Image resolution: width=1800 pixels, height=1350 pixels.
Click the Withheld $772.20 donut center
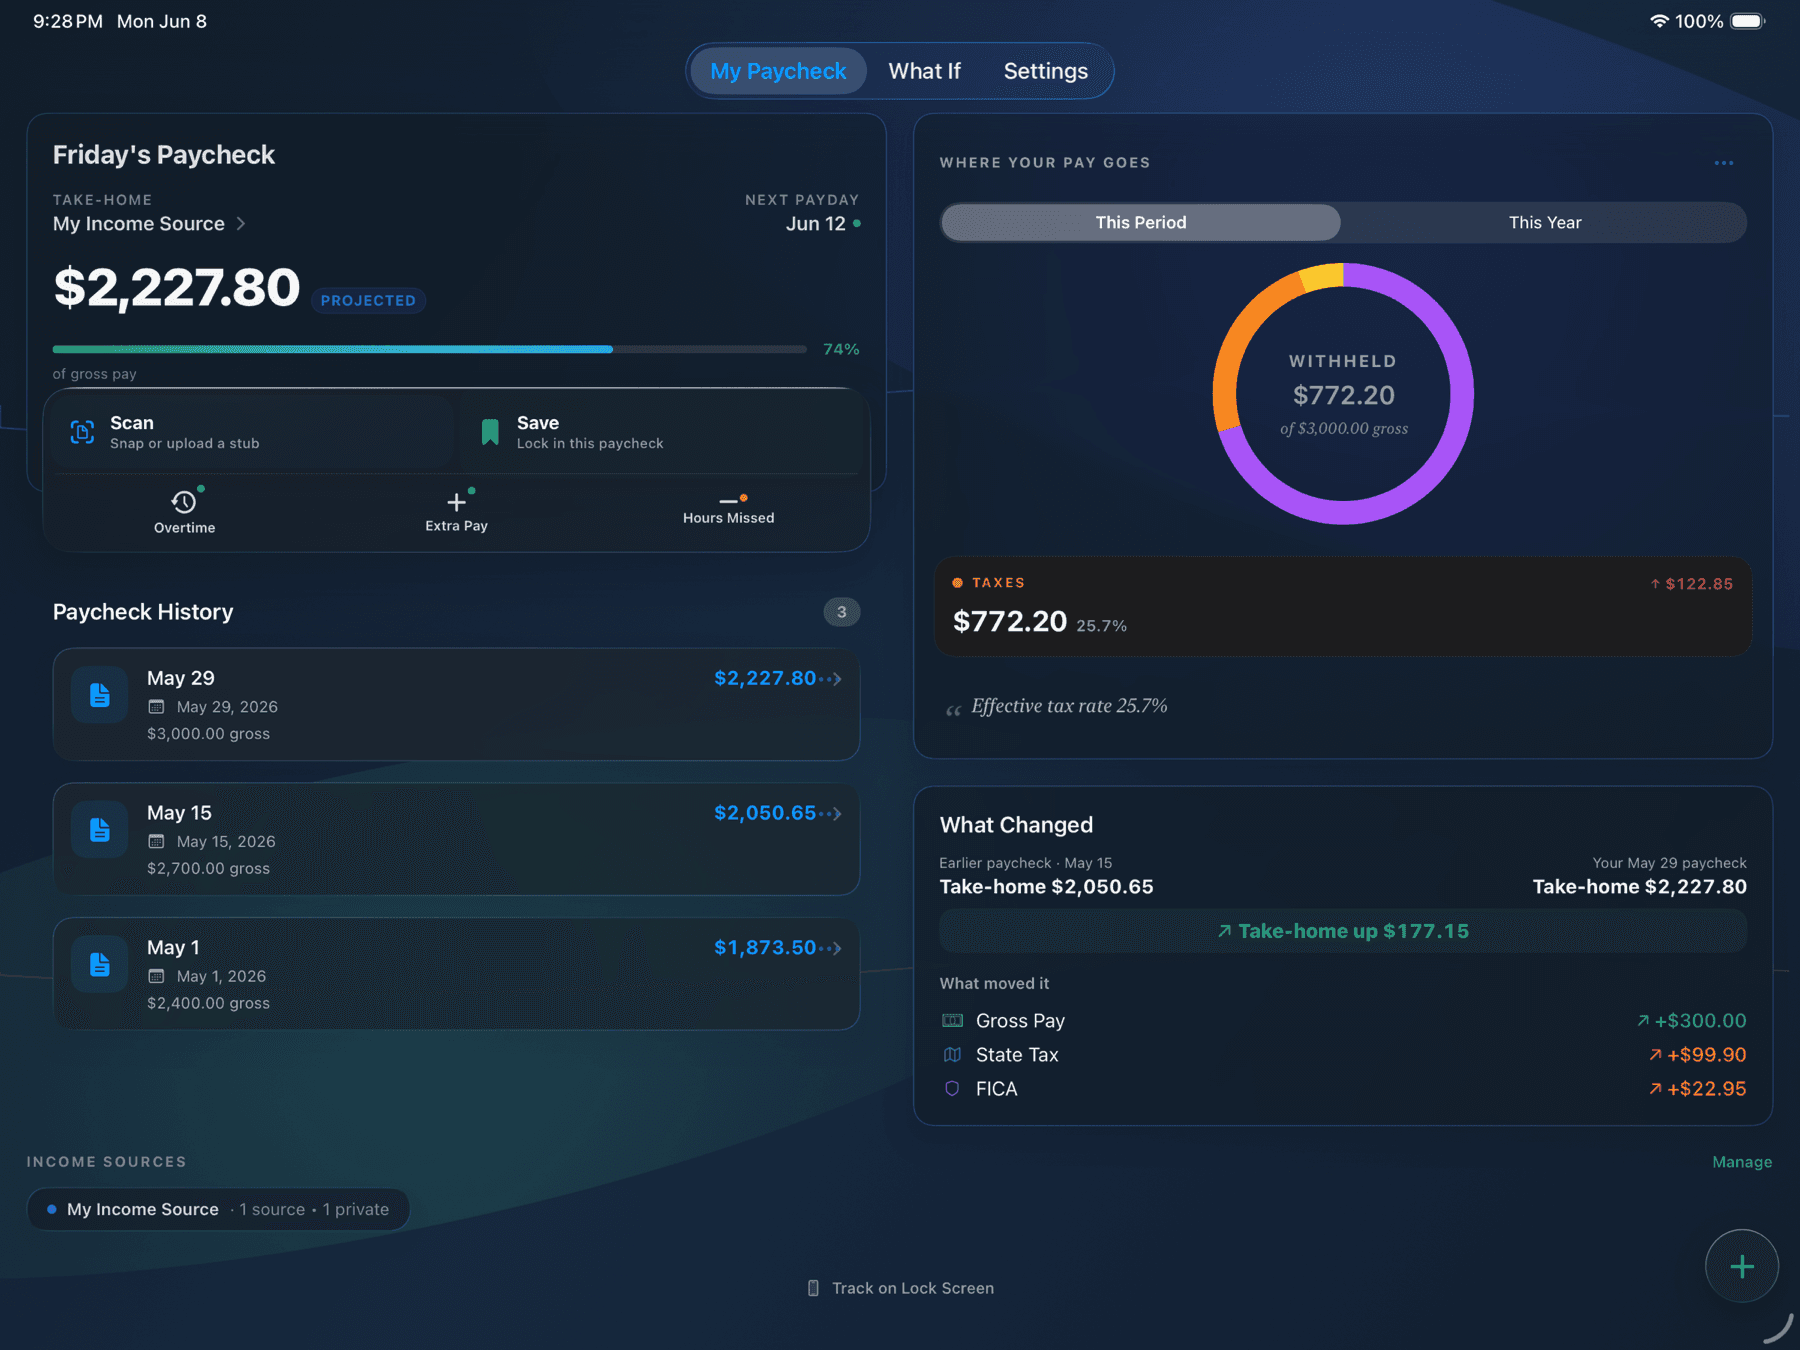pyautogui.click(x=1343, y=395)
